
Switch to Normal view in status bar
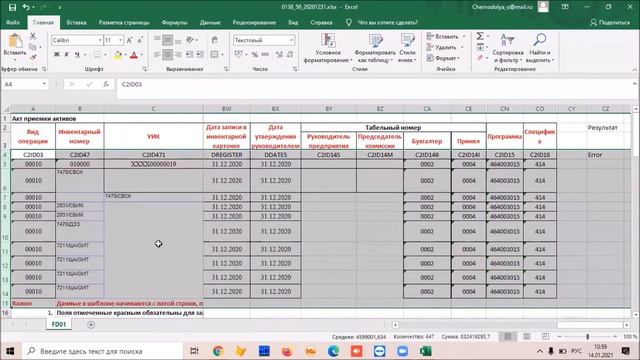pyautogui.click(x=508, y=336)
